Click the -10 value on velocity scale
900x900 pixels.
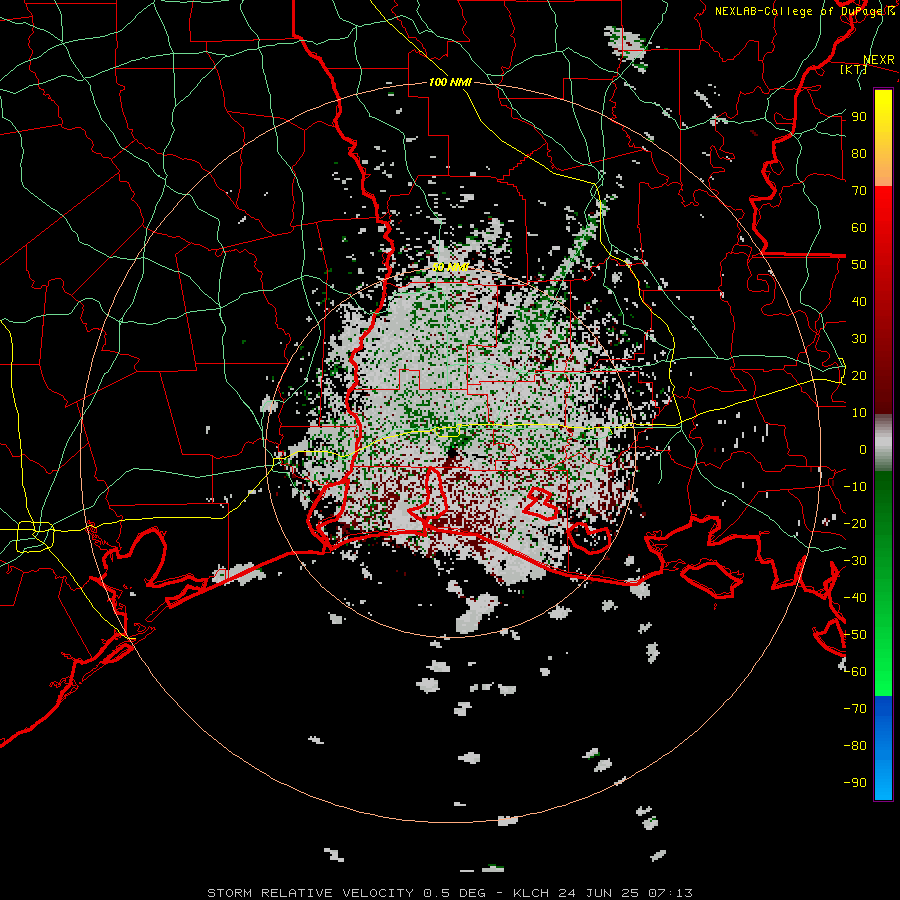click(x=855, y=487)
